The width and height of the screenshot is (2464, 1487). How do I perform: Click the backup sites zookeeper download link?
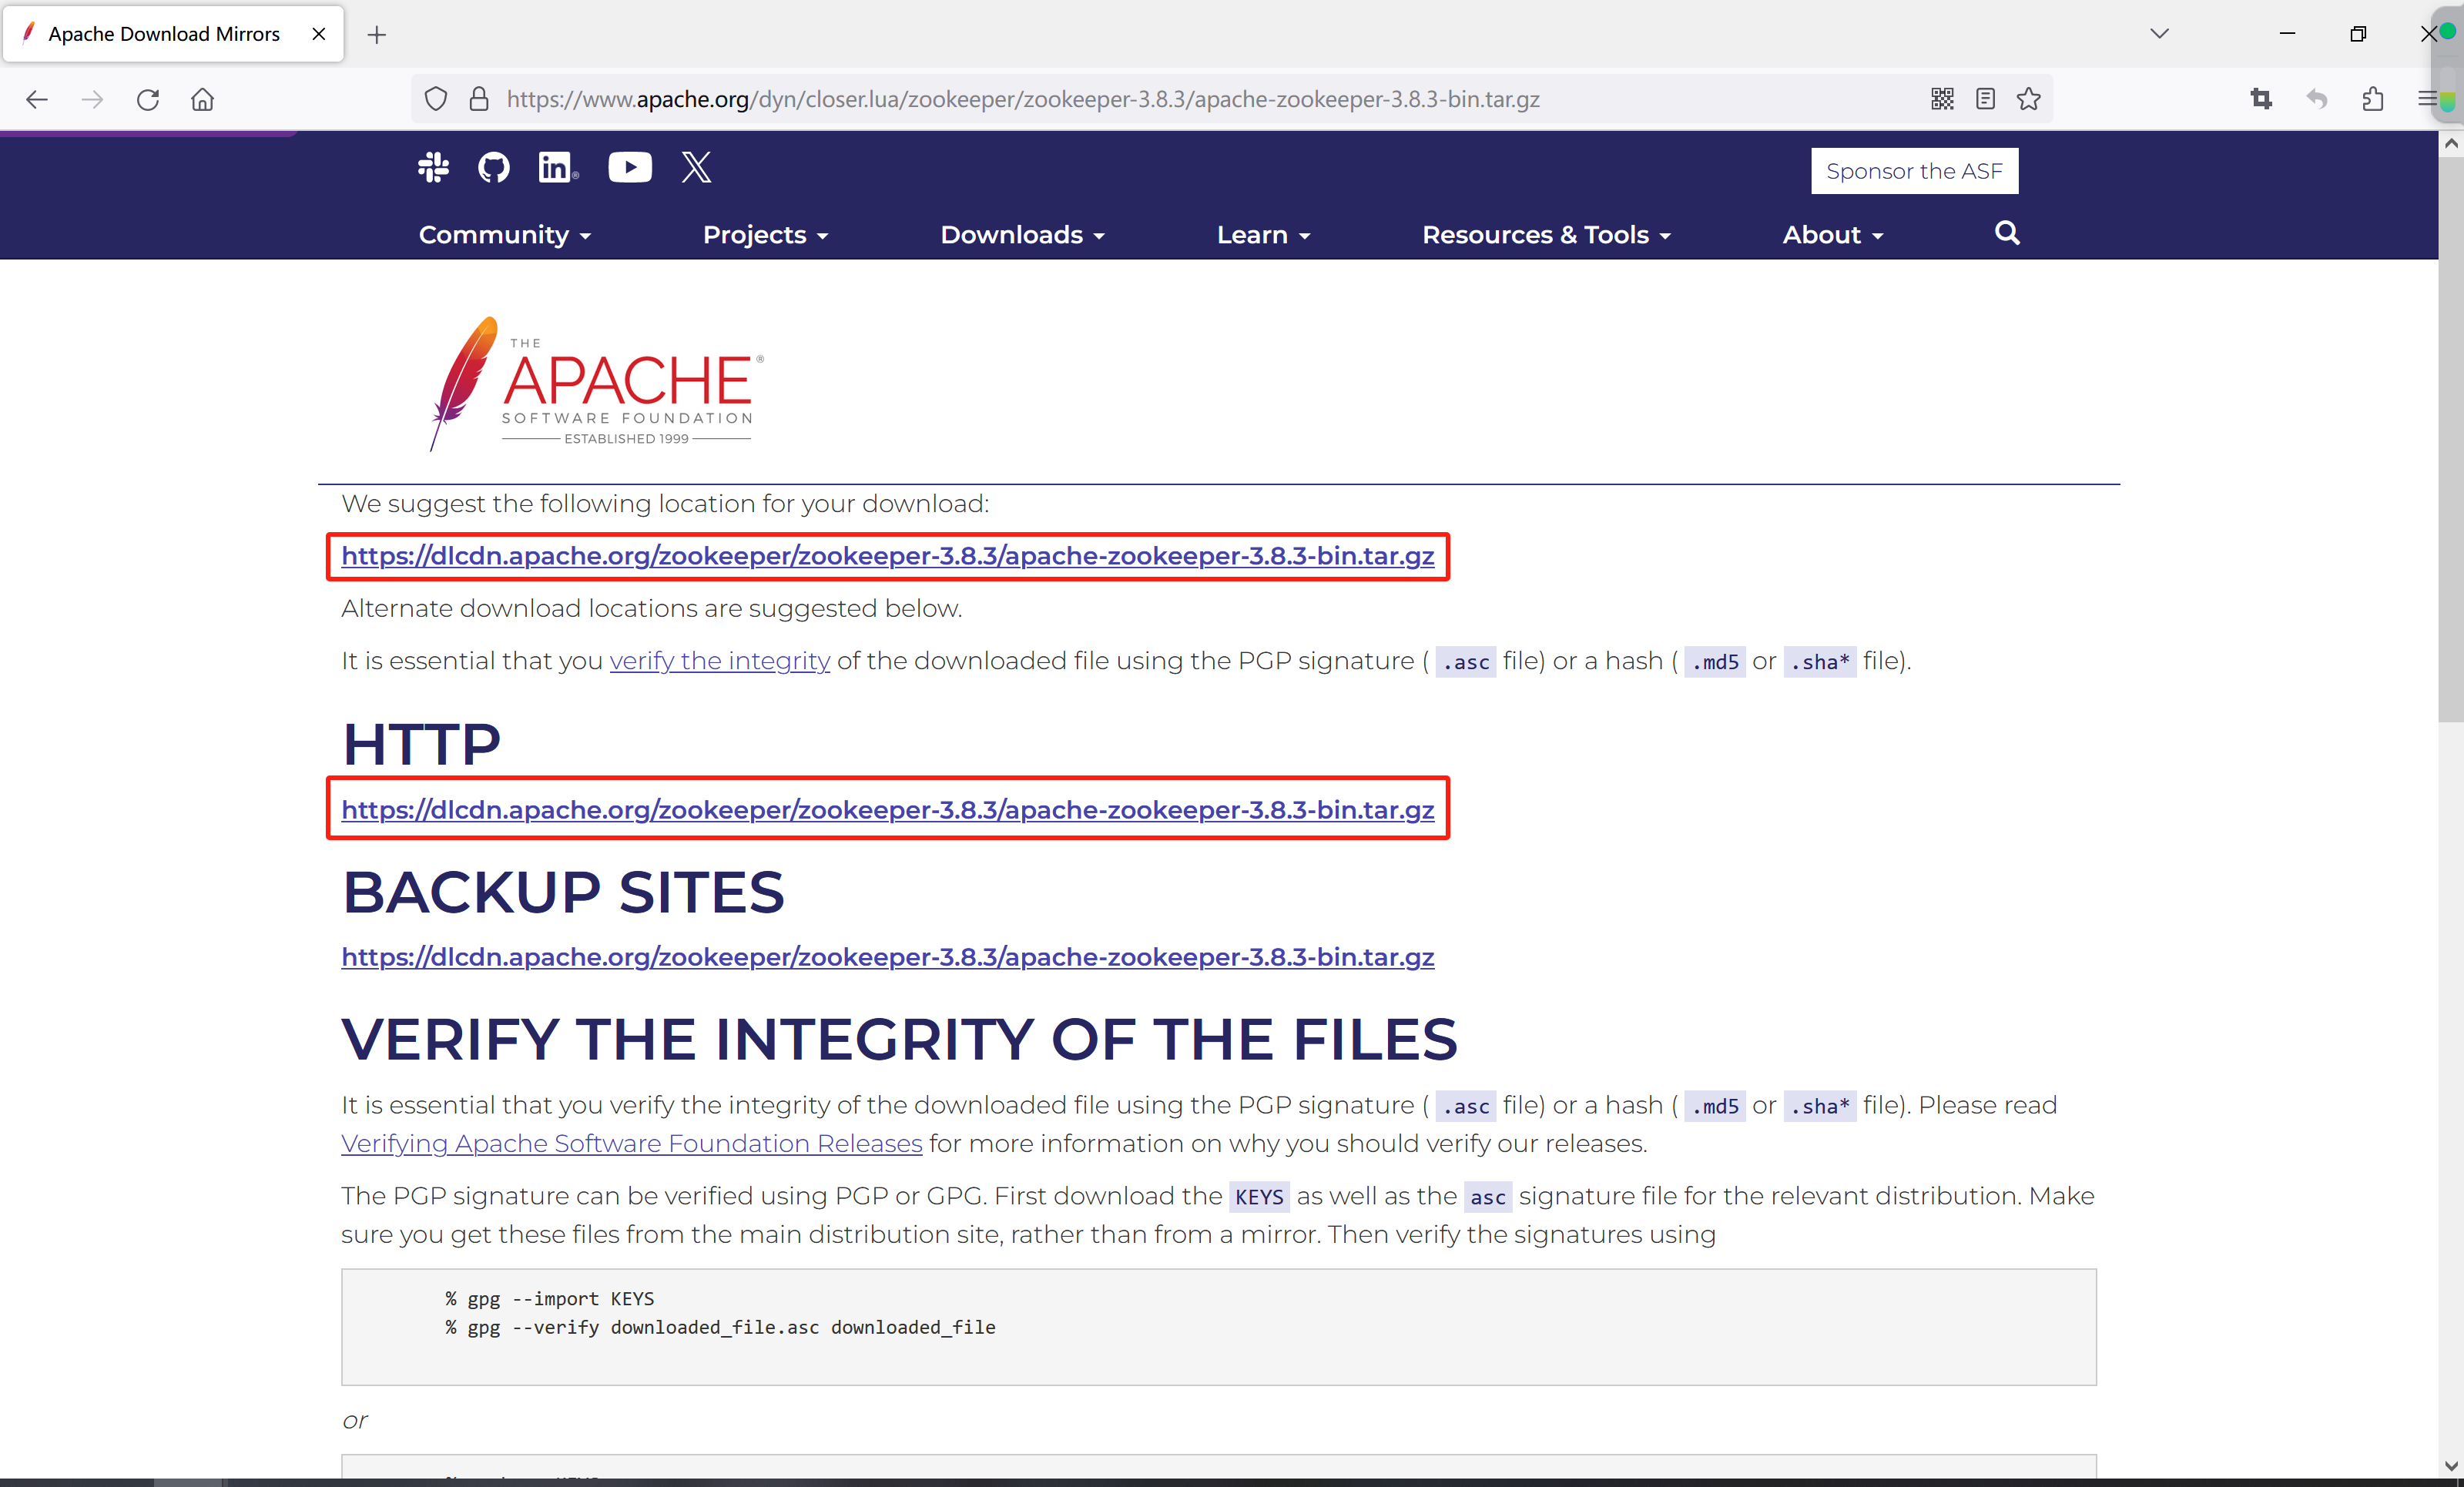pyautogui.click(x=887, y=957)
